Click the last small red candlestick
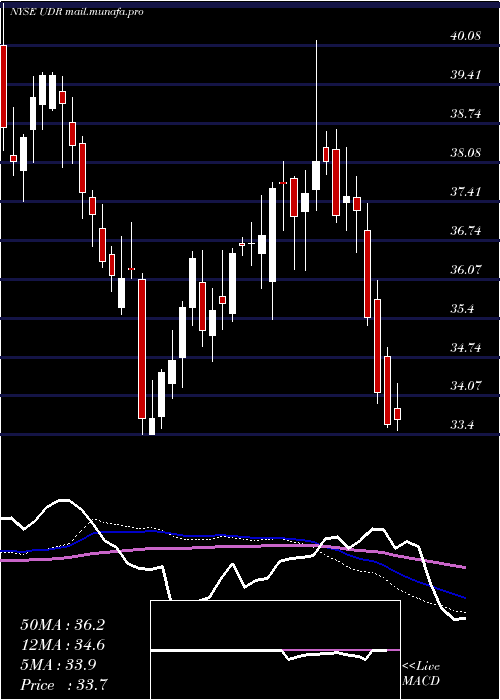500x700 pixels. tap(397, 414)
